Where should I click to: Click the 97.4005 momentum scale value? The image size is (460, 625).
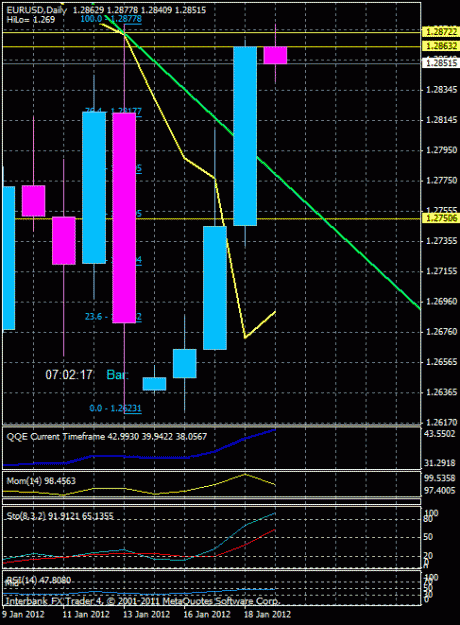(x=440, y=490)
